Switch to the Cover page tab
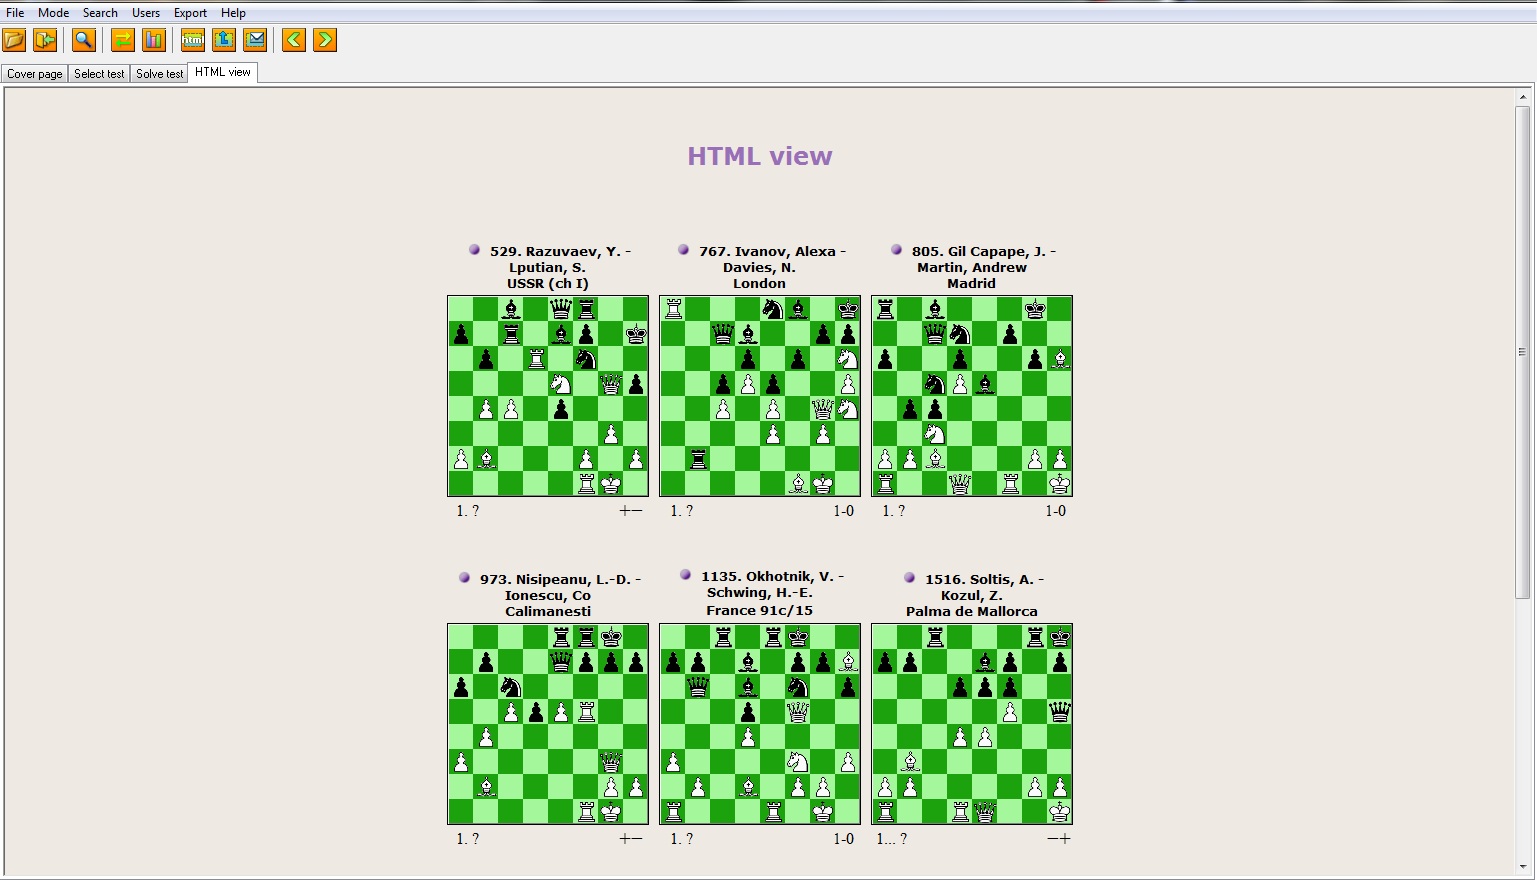Viewport: 1537px width, 881px height. tap(34, 73)
